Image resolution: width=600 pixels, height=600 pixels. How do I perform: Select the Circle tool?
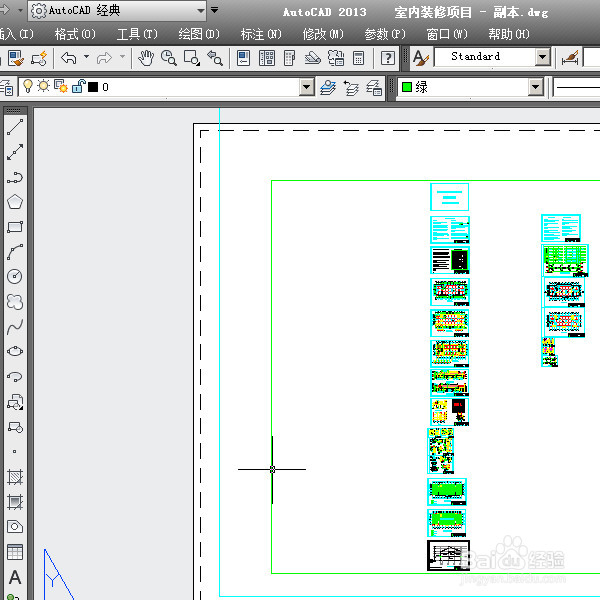(x=15, y=277)
